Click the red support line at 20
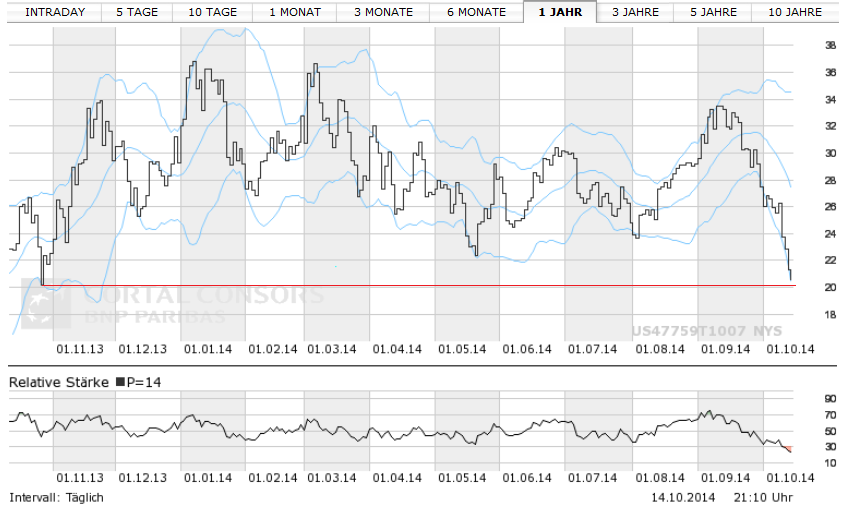The image size is (858, 515). click(419, 286)
